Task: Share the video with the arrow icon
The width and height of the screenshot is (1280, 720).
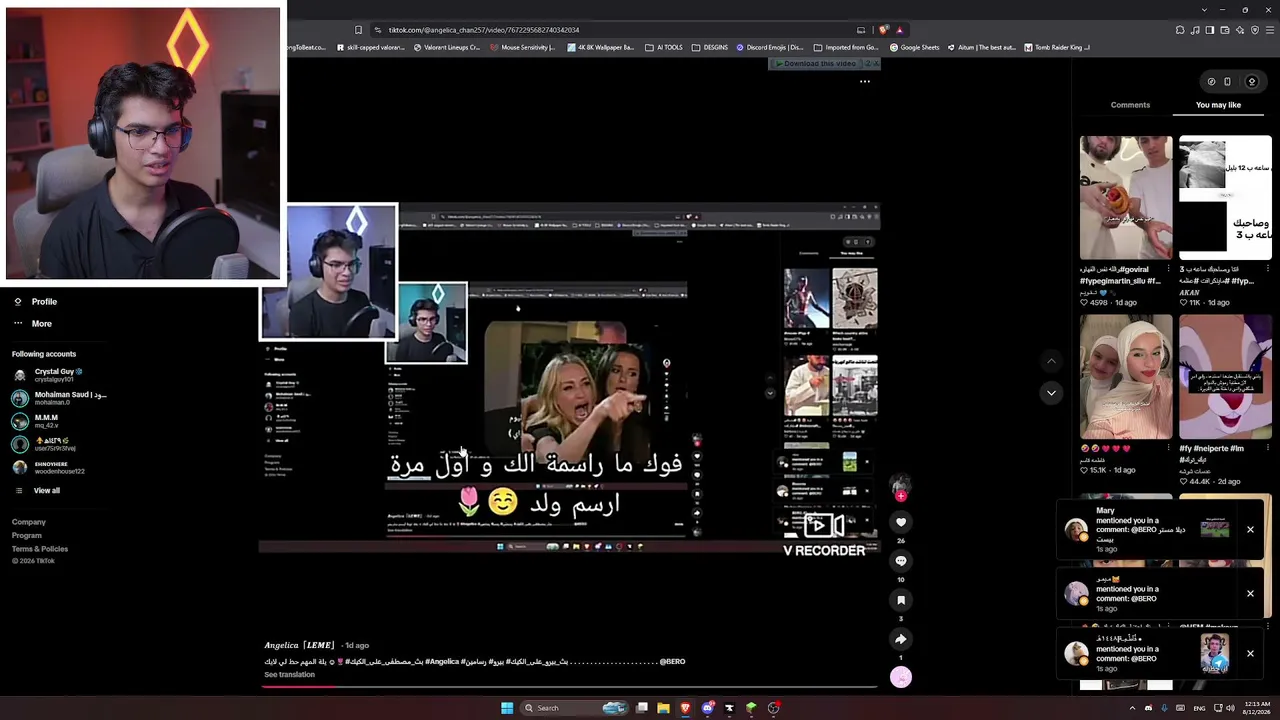Action: pyautogui.click(x=901, y=639)
